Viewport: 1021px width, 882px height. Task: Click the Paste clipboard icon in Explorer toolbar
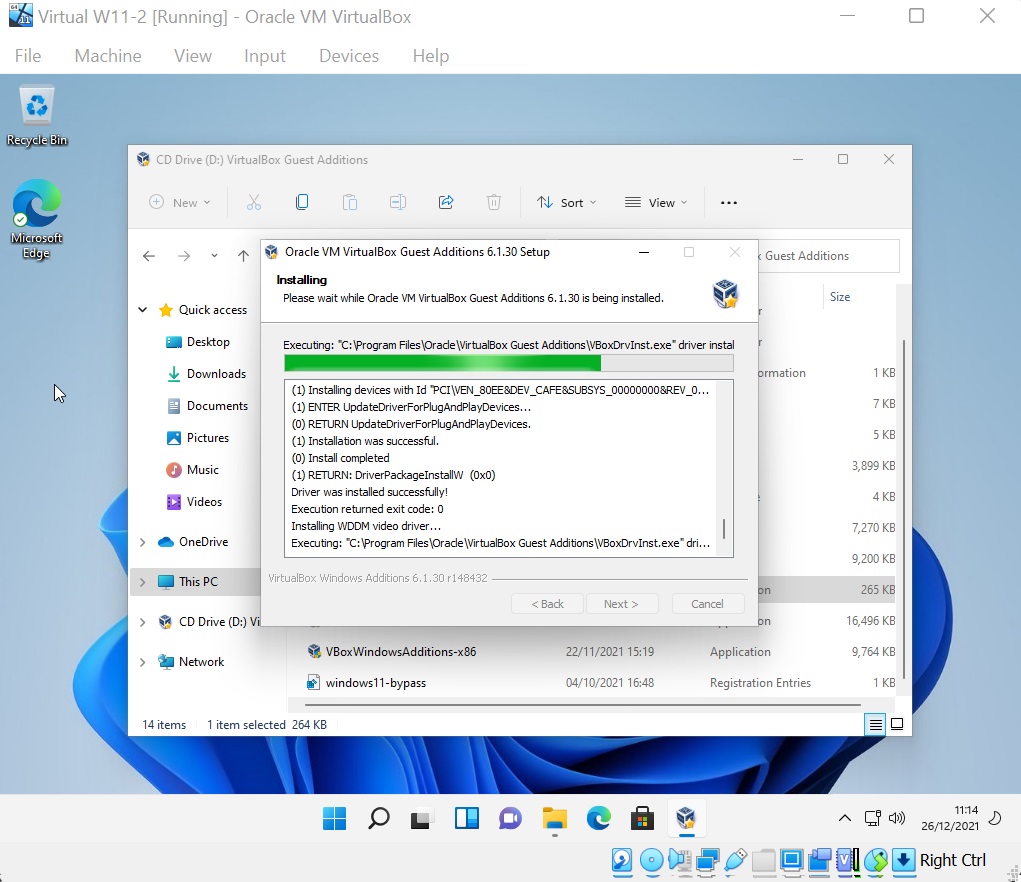[x=350, y=202]
